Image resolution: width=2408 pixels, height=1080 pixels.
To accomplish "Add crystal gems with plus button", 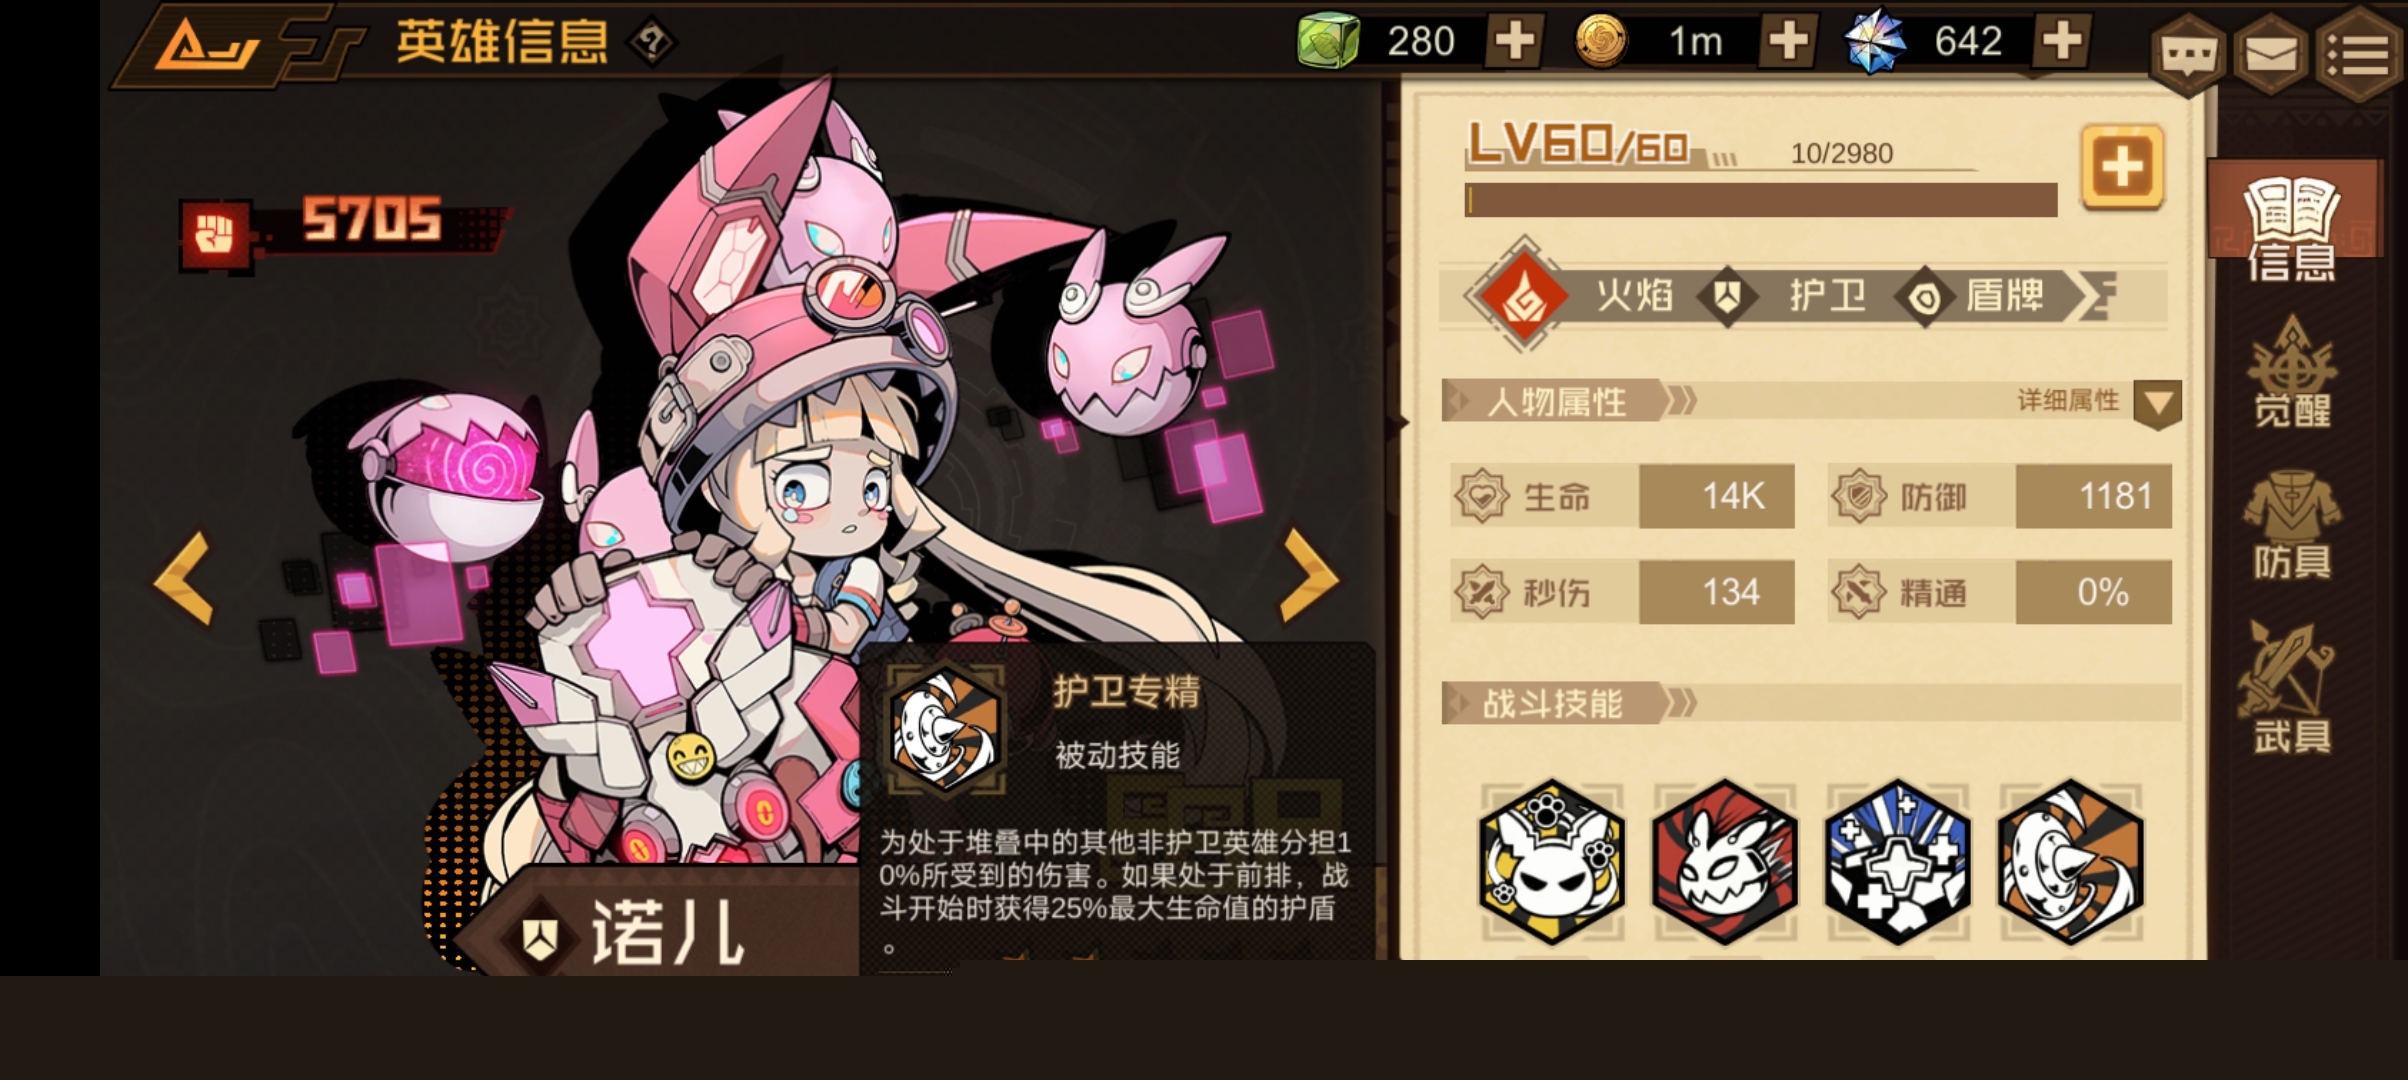I will tap(2062, 42).
